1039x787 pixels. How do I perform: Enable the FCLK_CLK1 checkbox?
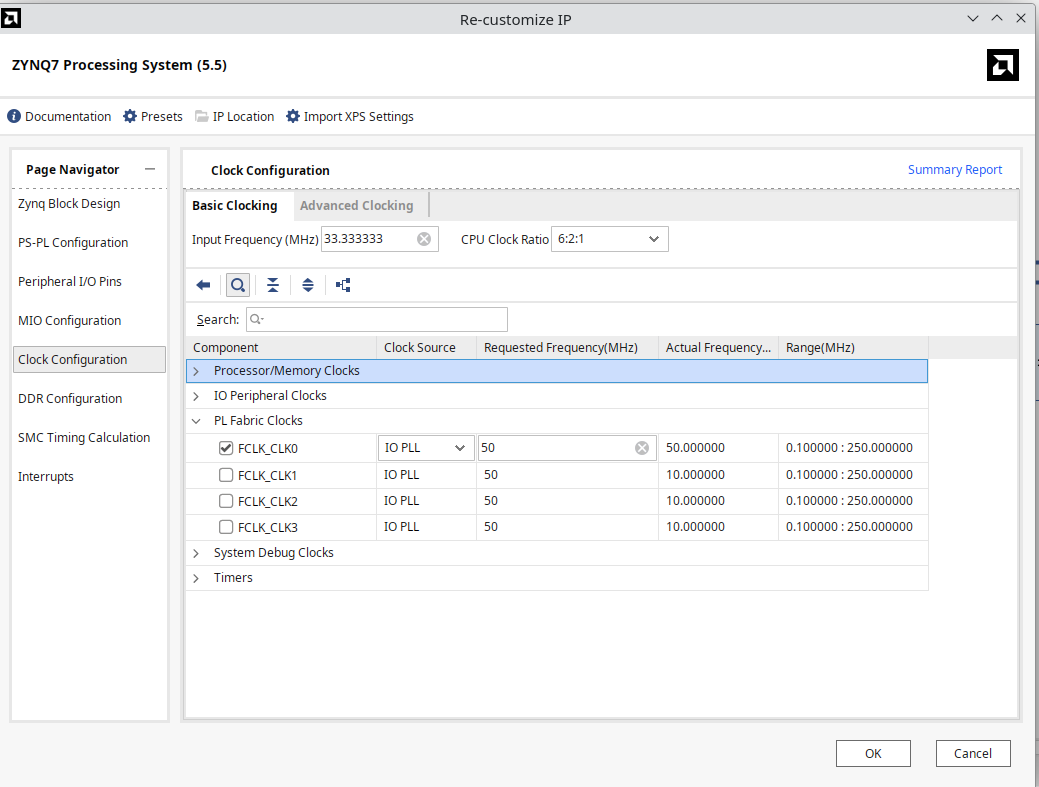pos(226,475)
